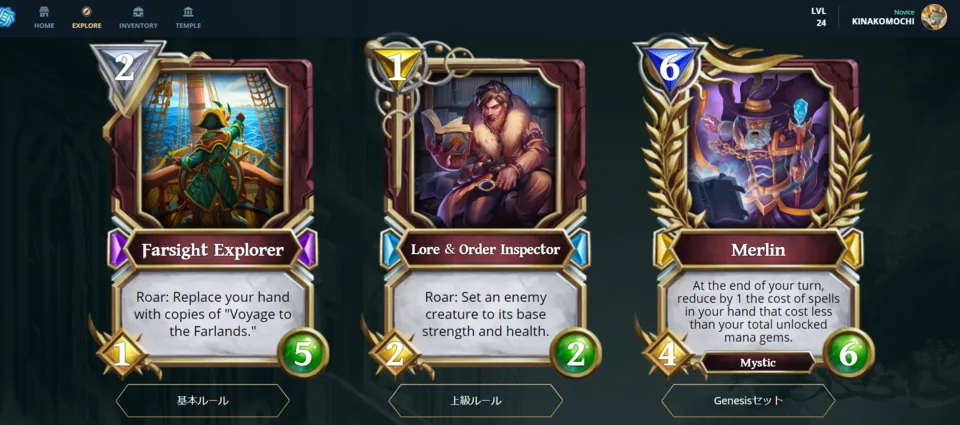Viewport: 960px width, 425px height.
Task: Select the Merlin card artwork
Action: tap(759, 147)
